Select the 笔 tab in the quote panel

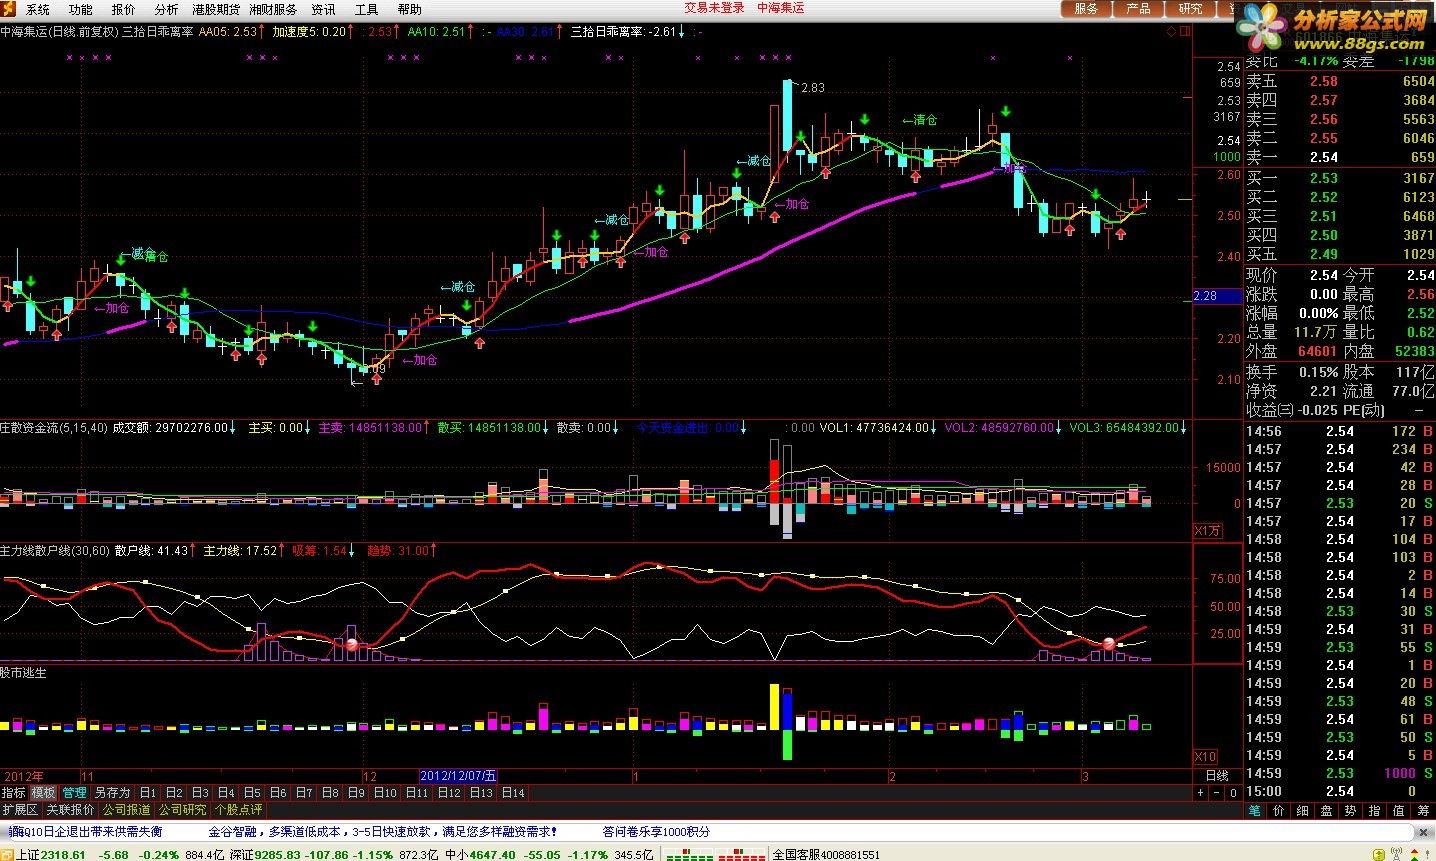pyautogui.click(x=1254, y=810)
